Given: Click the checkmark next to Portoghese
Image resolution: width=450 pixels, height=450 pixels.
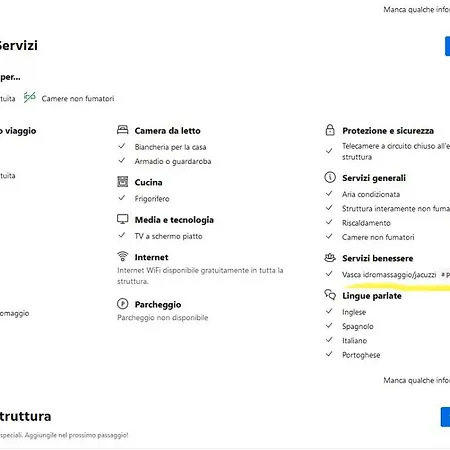Looking at the screenshot, I should (x=329, y=354).
